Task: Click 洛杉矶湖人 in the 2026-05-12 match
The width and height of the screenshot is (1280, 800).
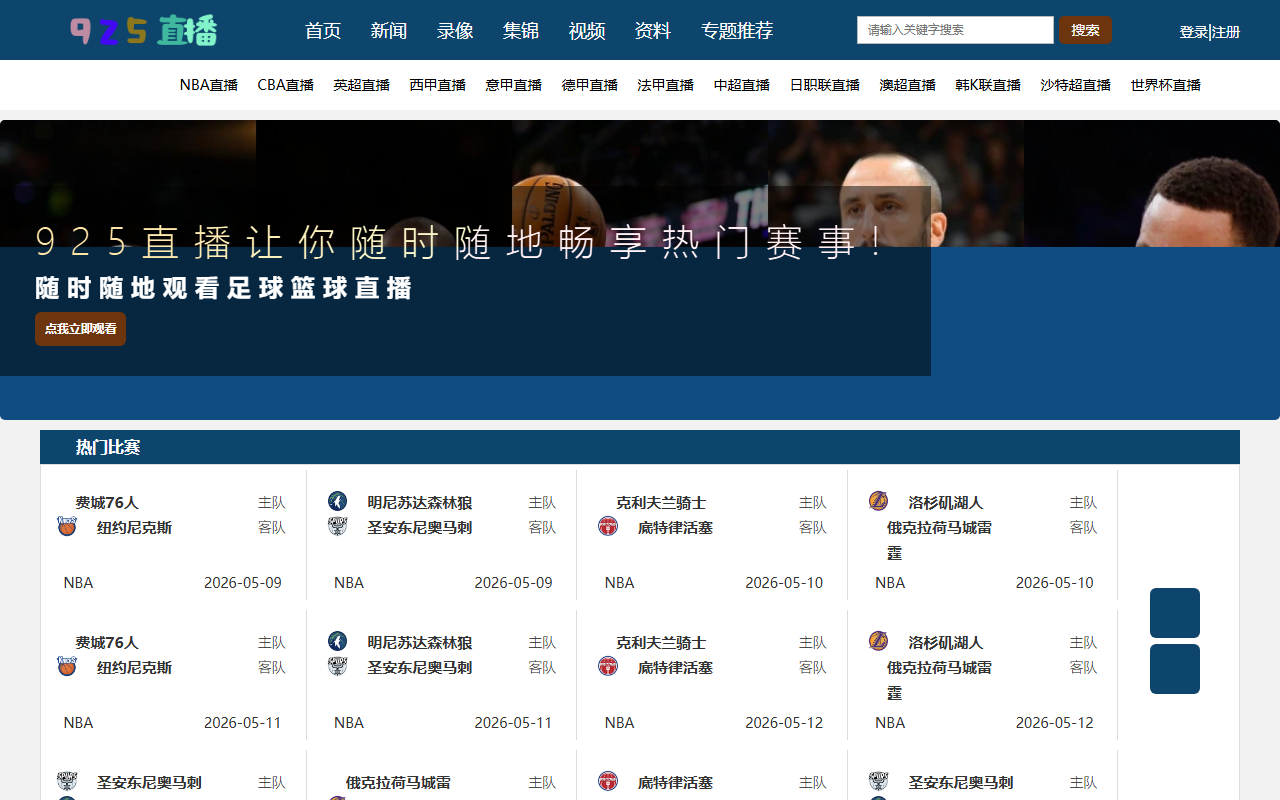Action: (946, 642)
